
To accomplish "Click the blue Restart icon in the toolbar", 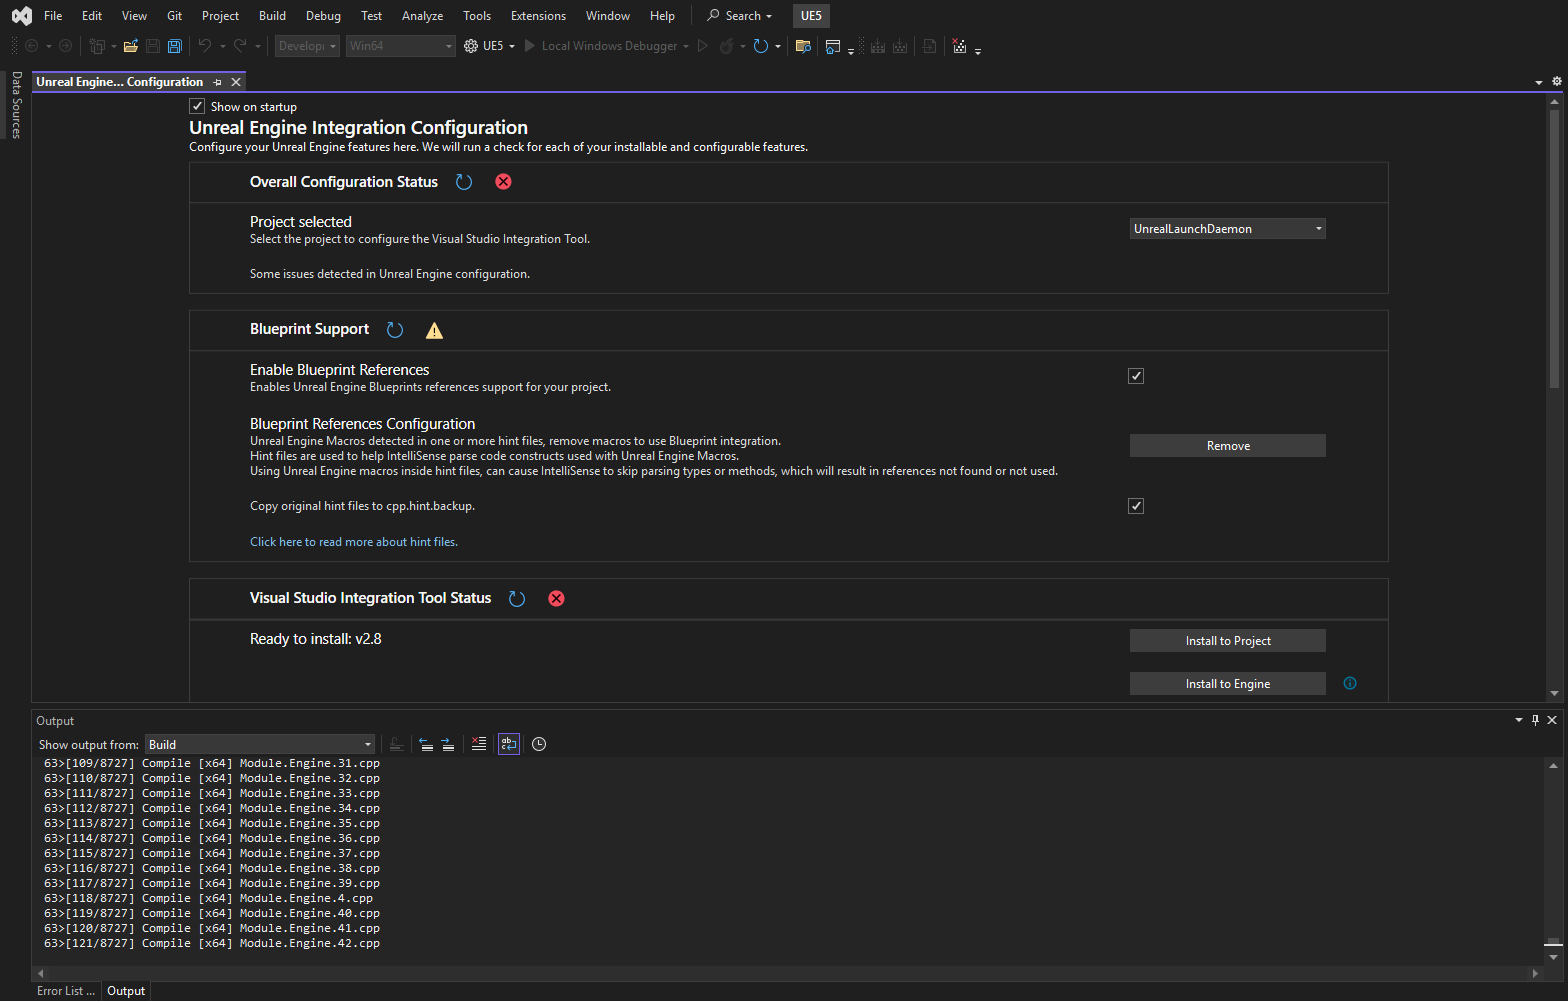I will pyautogui.click(x=761, y=46).
